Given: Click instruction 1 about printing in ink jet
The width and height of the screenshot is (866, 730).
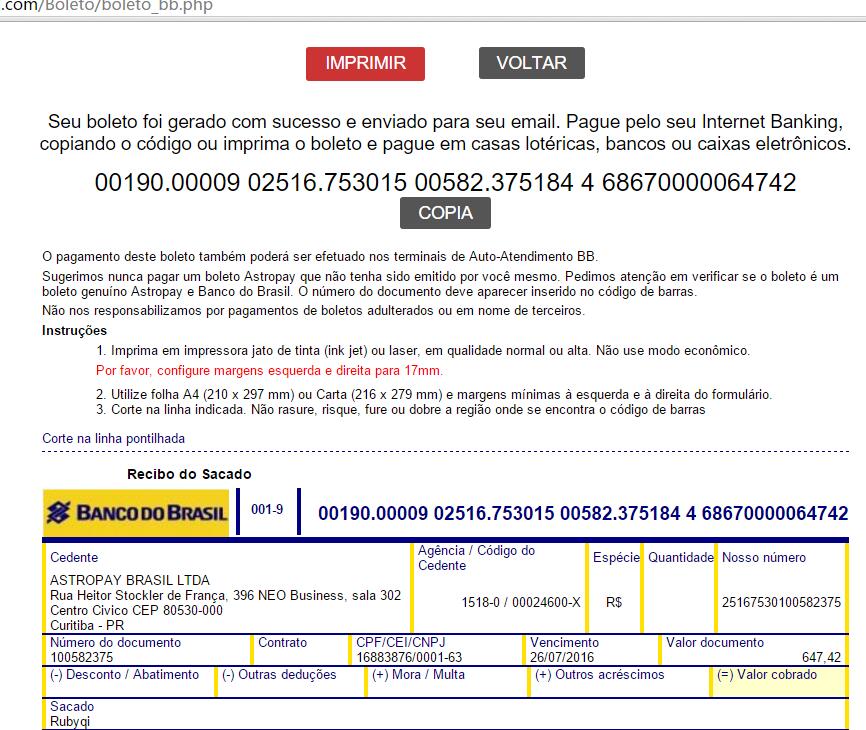Looking at the screenshot, I should 423,351.
